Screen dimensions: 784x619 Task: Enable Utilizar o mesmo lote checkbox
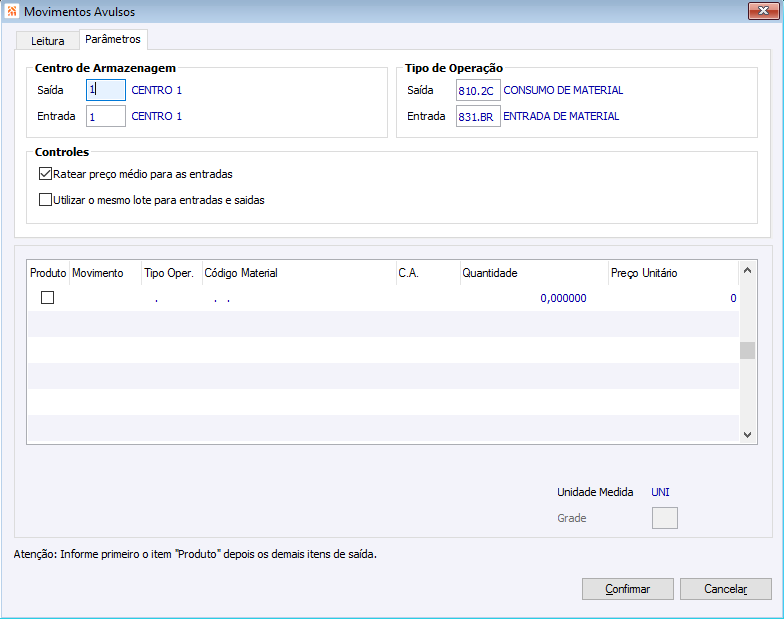click(46, 200)
